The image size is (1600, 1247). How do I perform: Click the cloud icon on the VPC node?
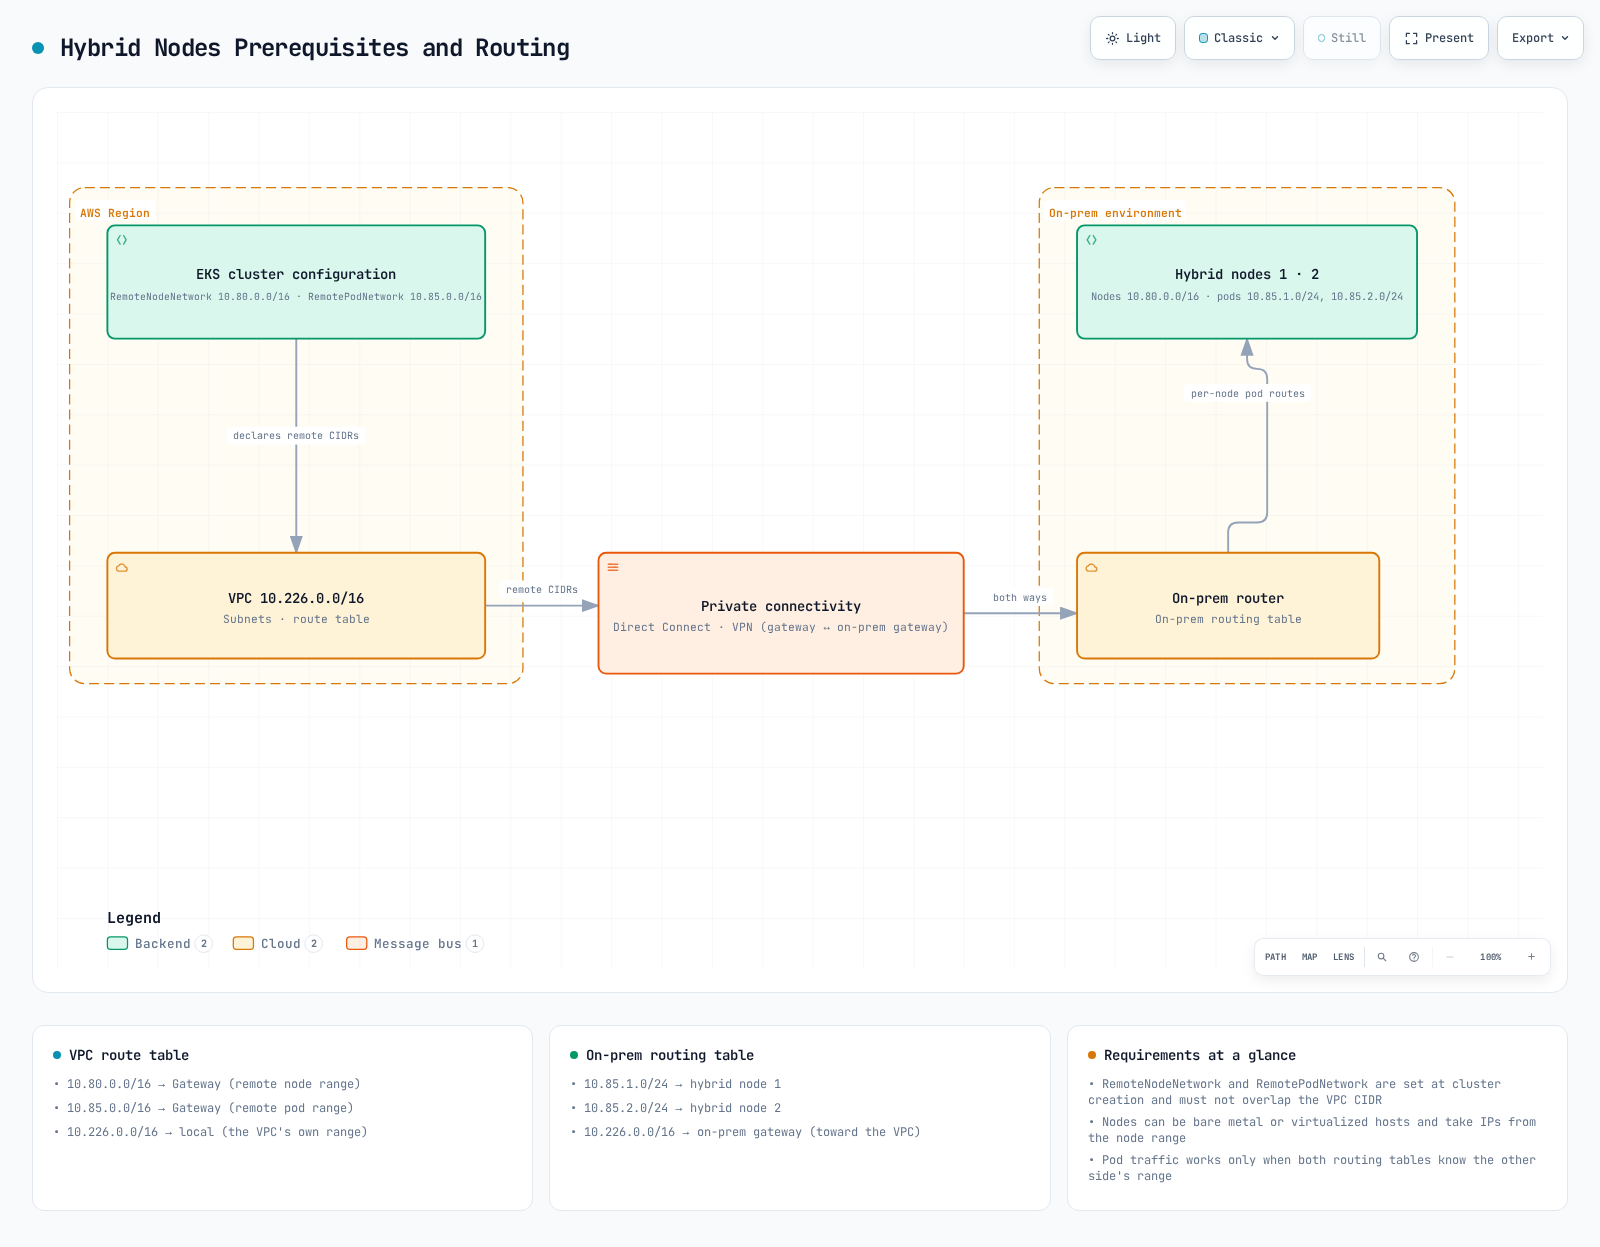(x=122, y=567)
